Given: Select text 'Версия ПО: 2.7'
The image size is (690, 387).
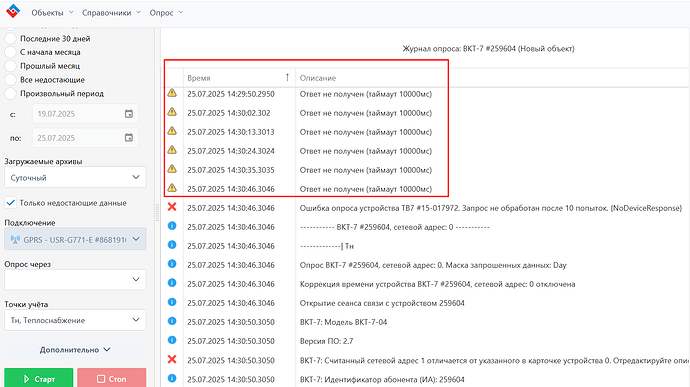Looking at the screenshot, I should pos(326,341).
